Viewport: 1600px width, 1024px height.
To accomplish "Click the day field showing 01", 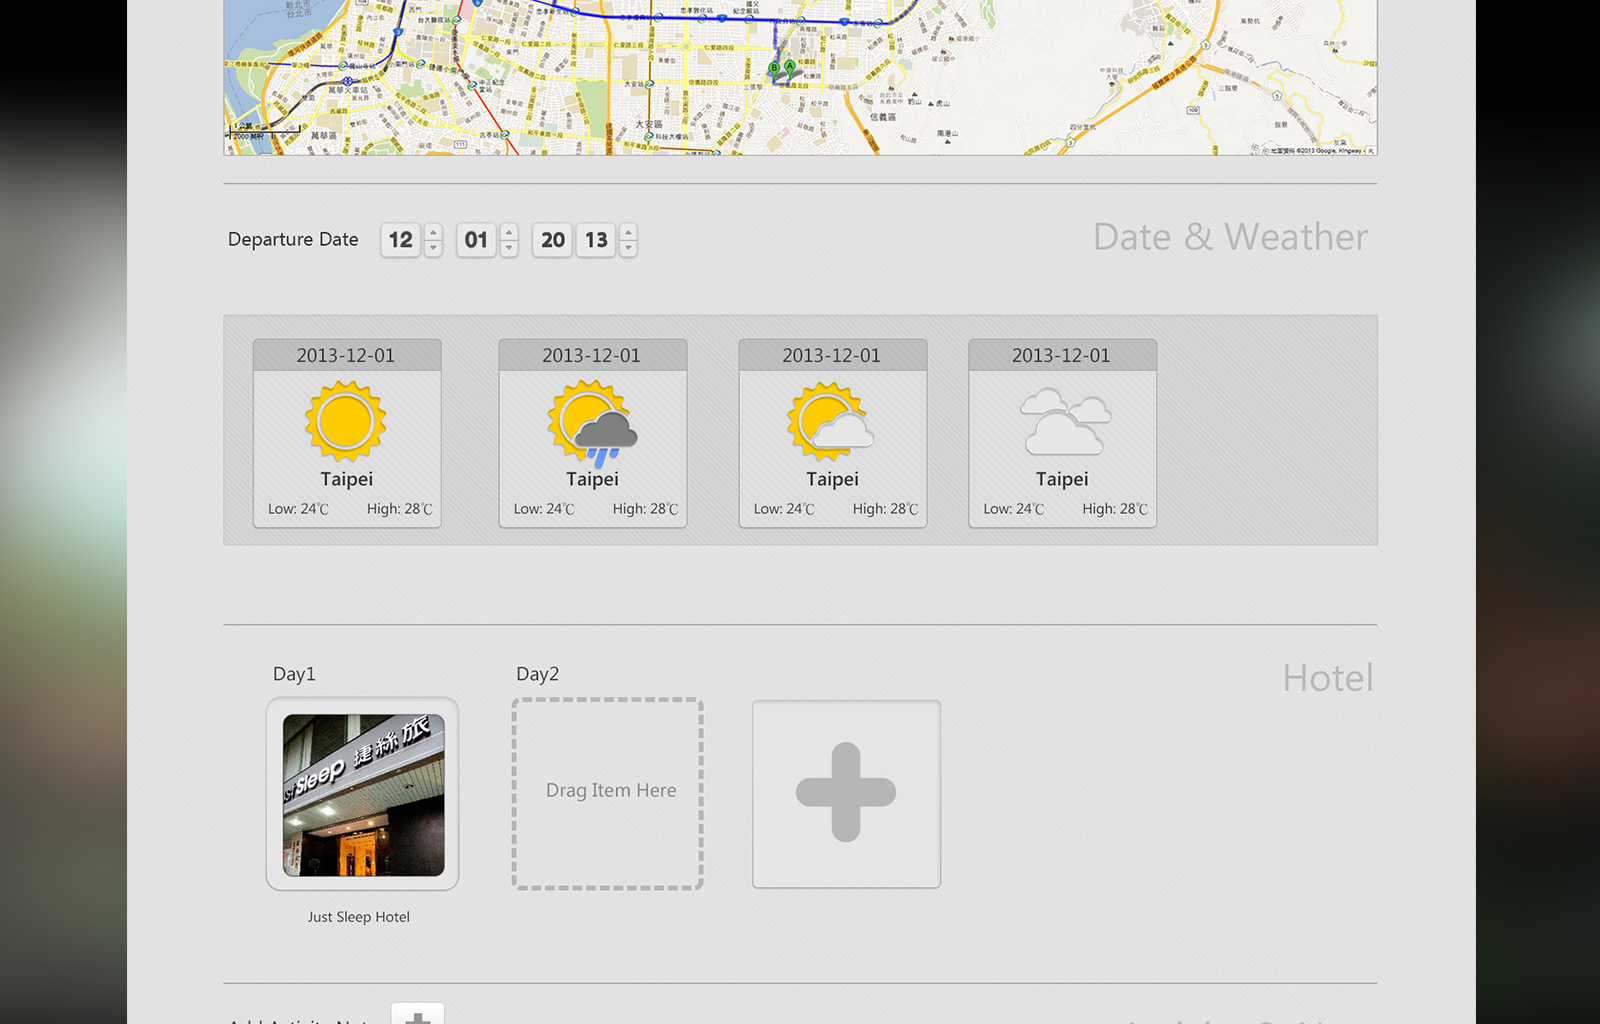I will tap(476, 240).
